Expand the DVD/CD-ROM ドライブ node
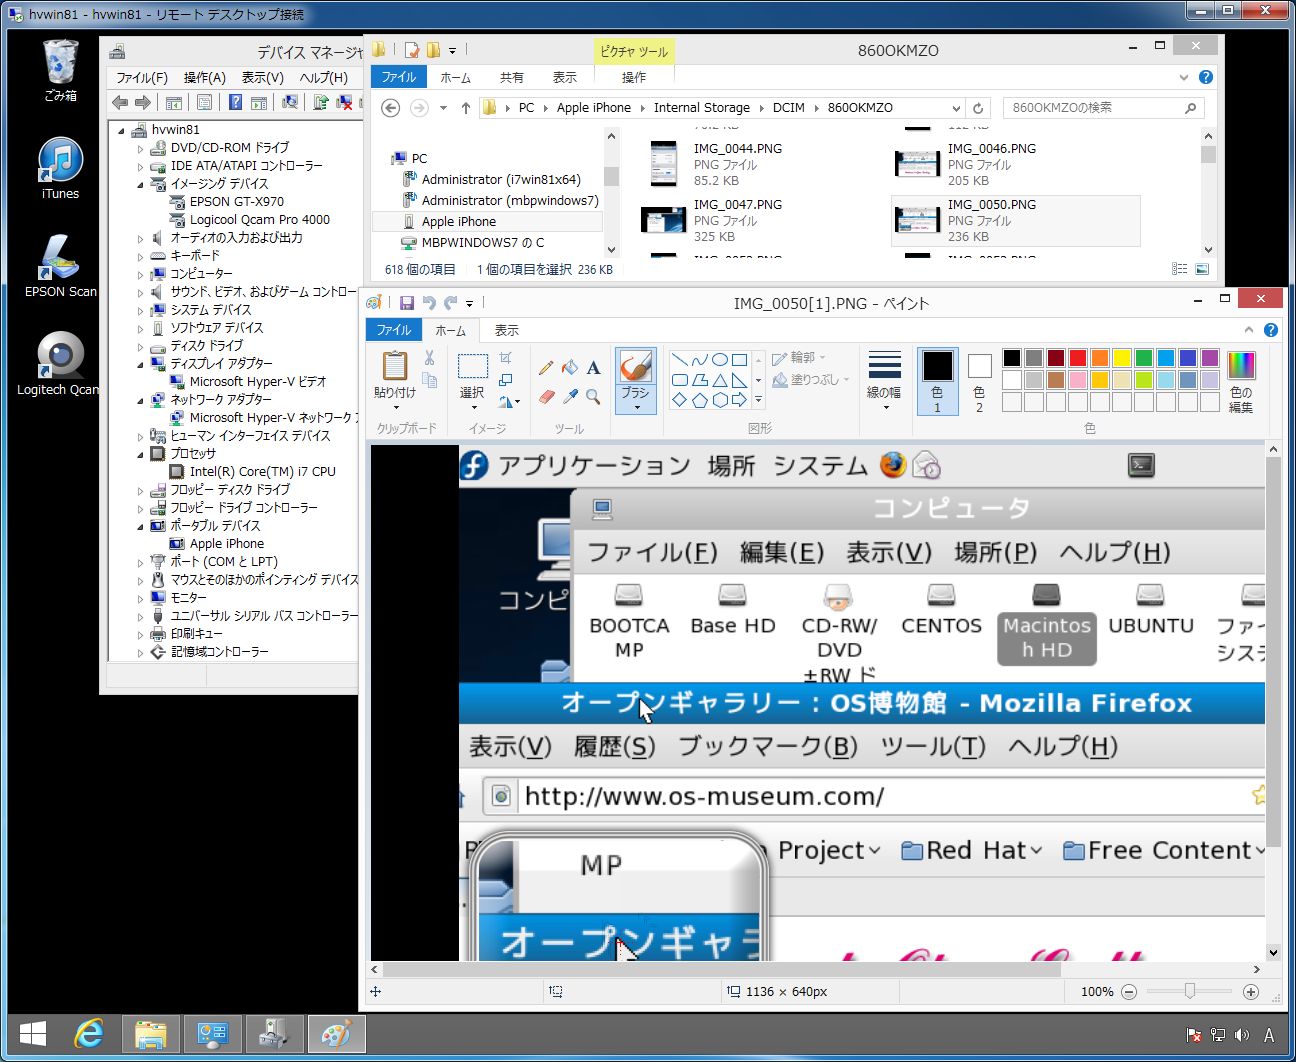1296x1062 pixels. point(141,148)
